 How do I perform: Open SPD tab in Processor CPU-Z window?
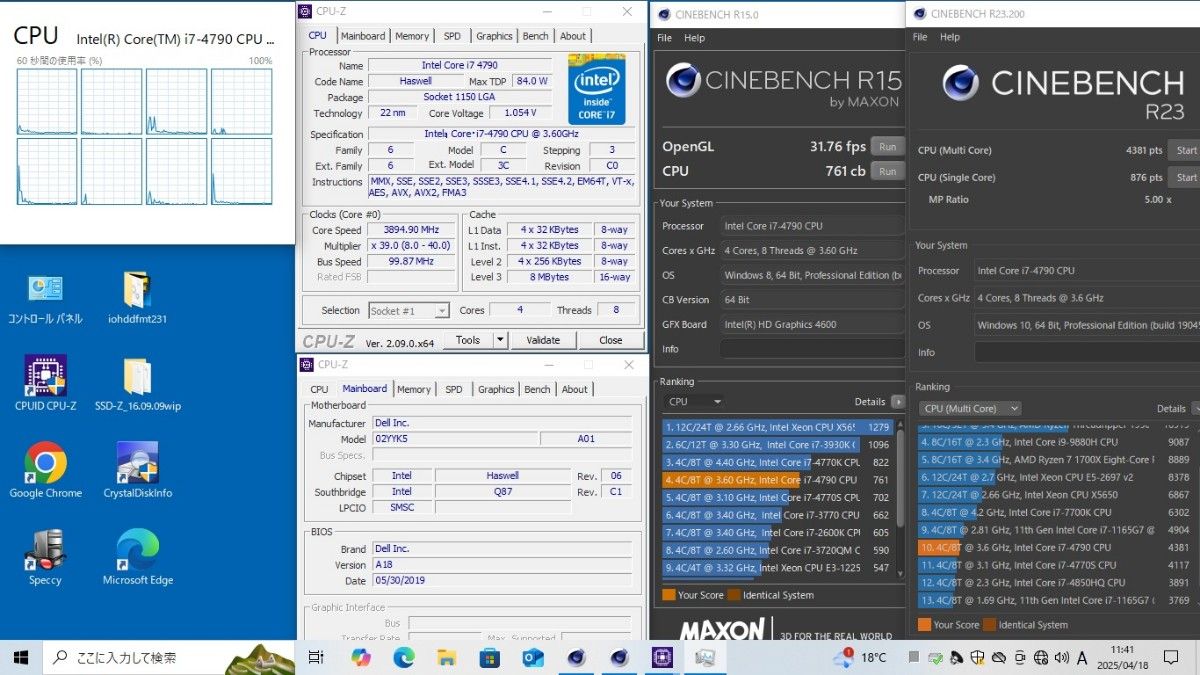453,36
